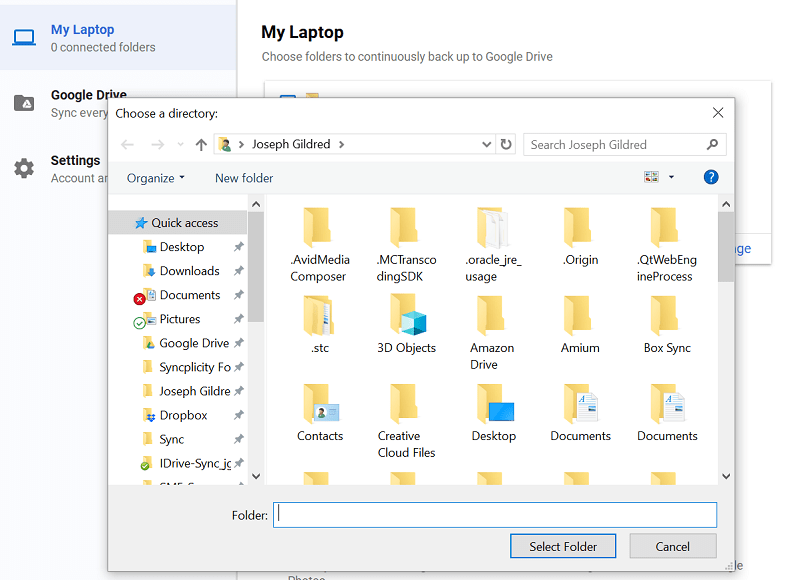Click the laptop icon in sidebar
The width and height of the screenshot is (798, 580).
[x=24, y=38]
